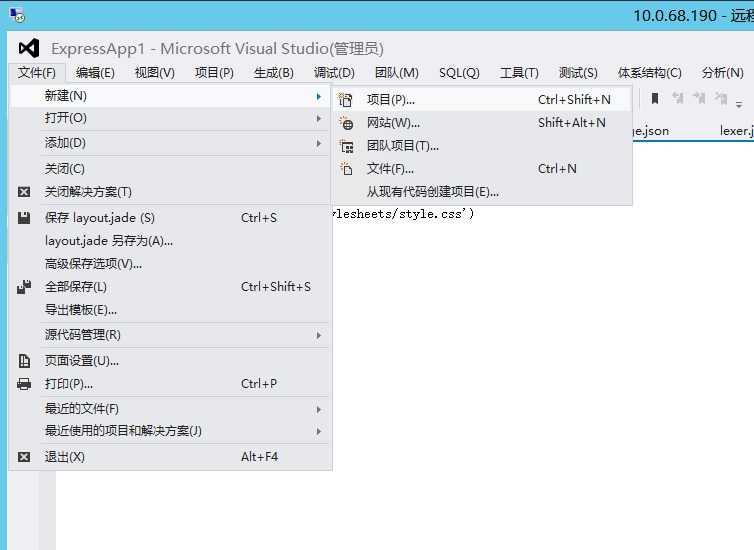
Task: Open the 调试(D) menu
Action: tap(334, 73)
